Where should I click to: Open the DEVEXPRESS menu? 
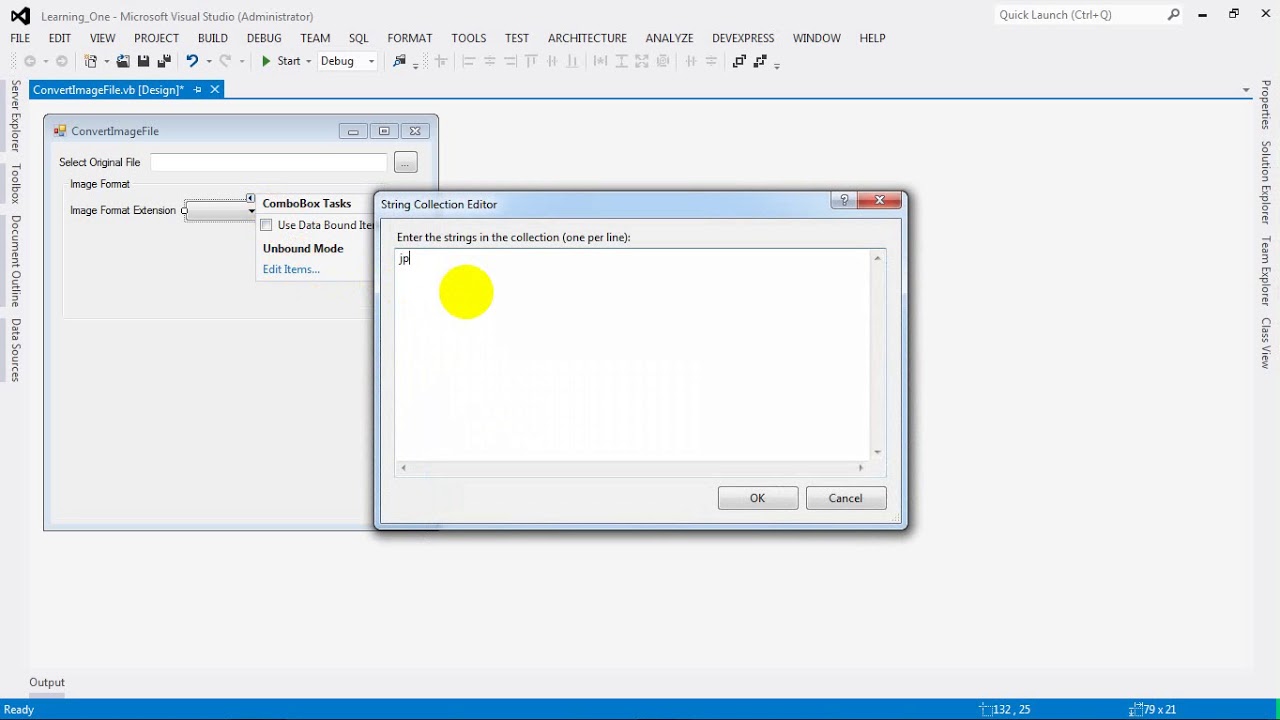(743, 38)
